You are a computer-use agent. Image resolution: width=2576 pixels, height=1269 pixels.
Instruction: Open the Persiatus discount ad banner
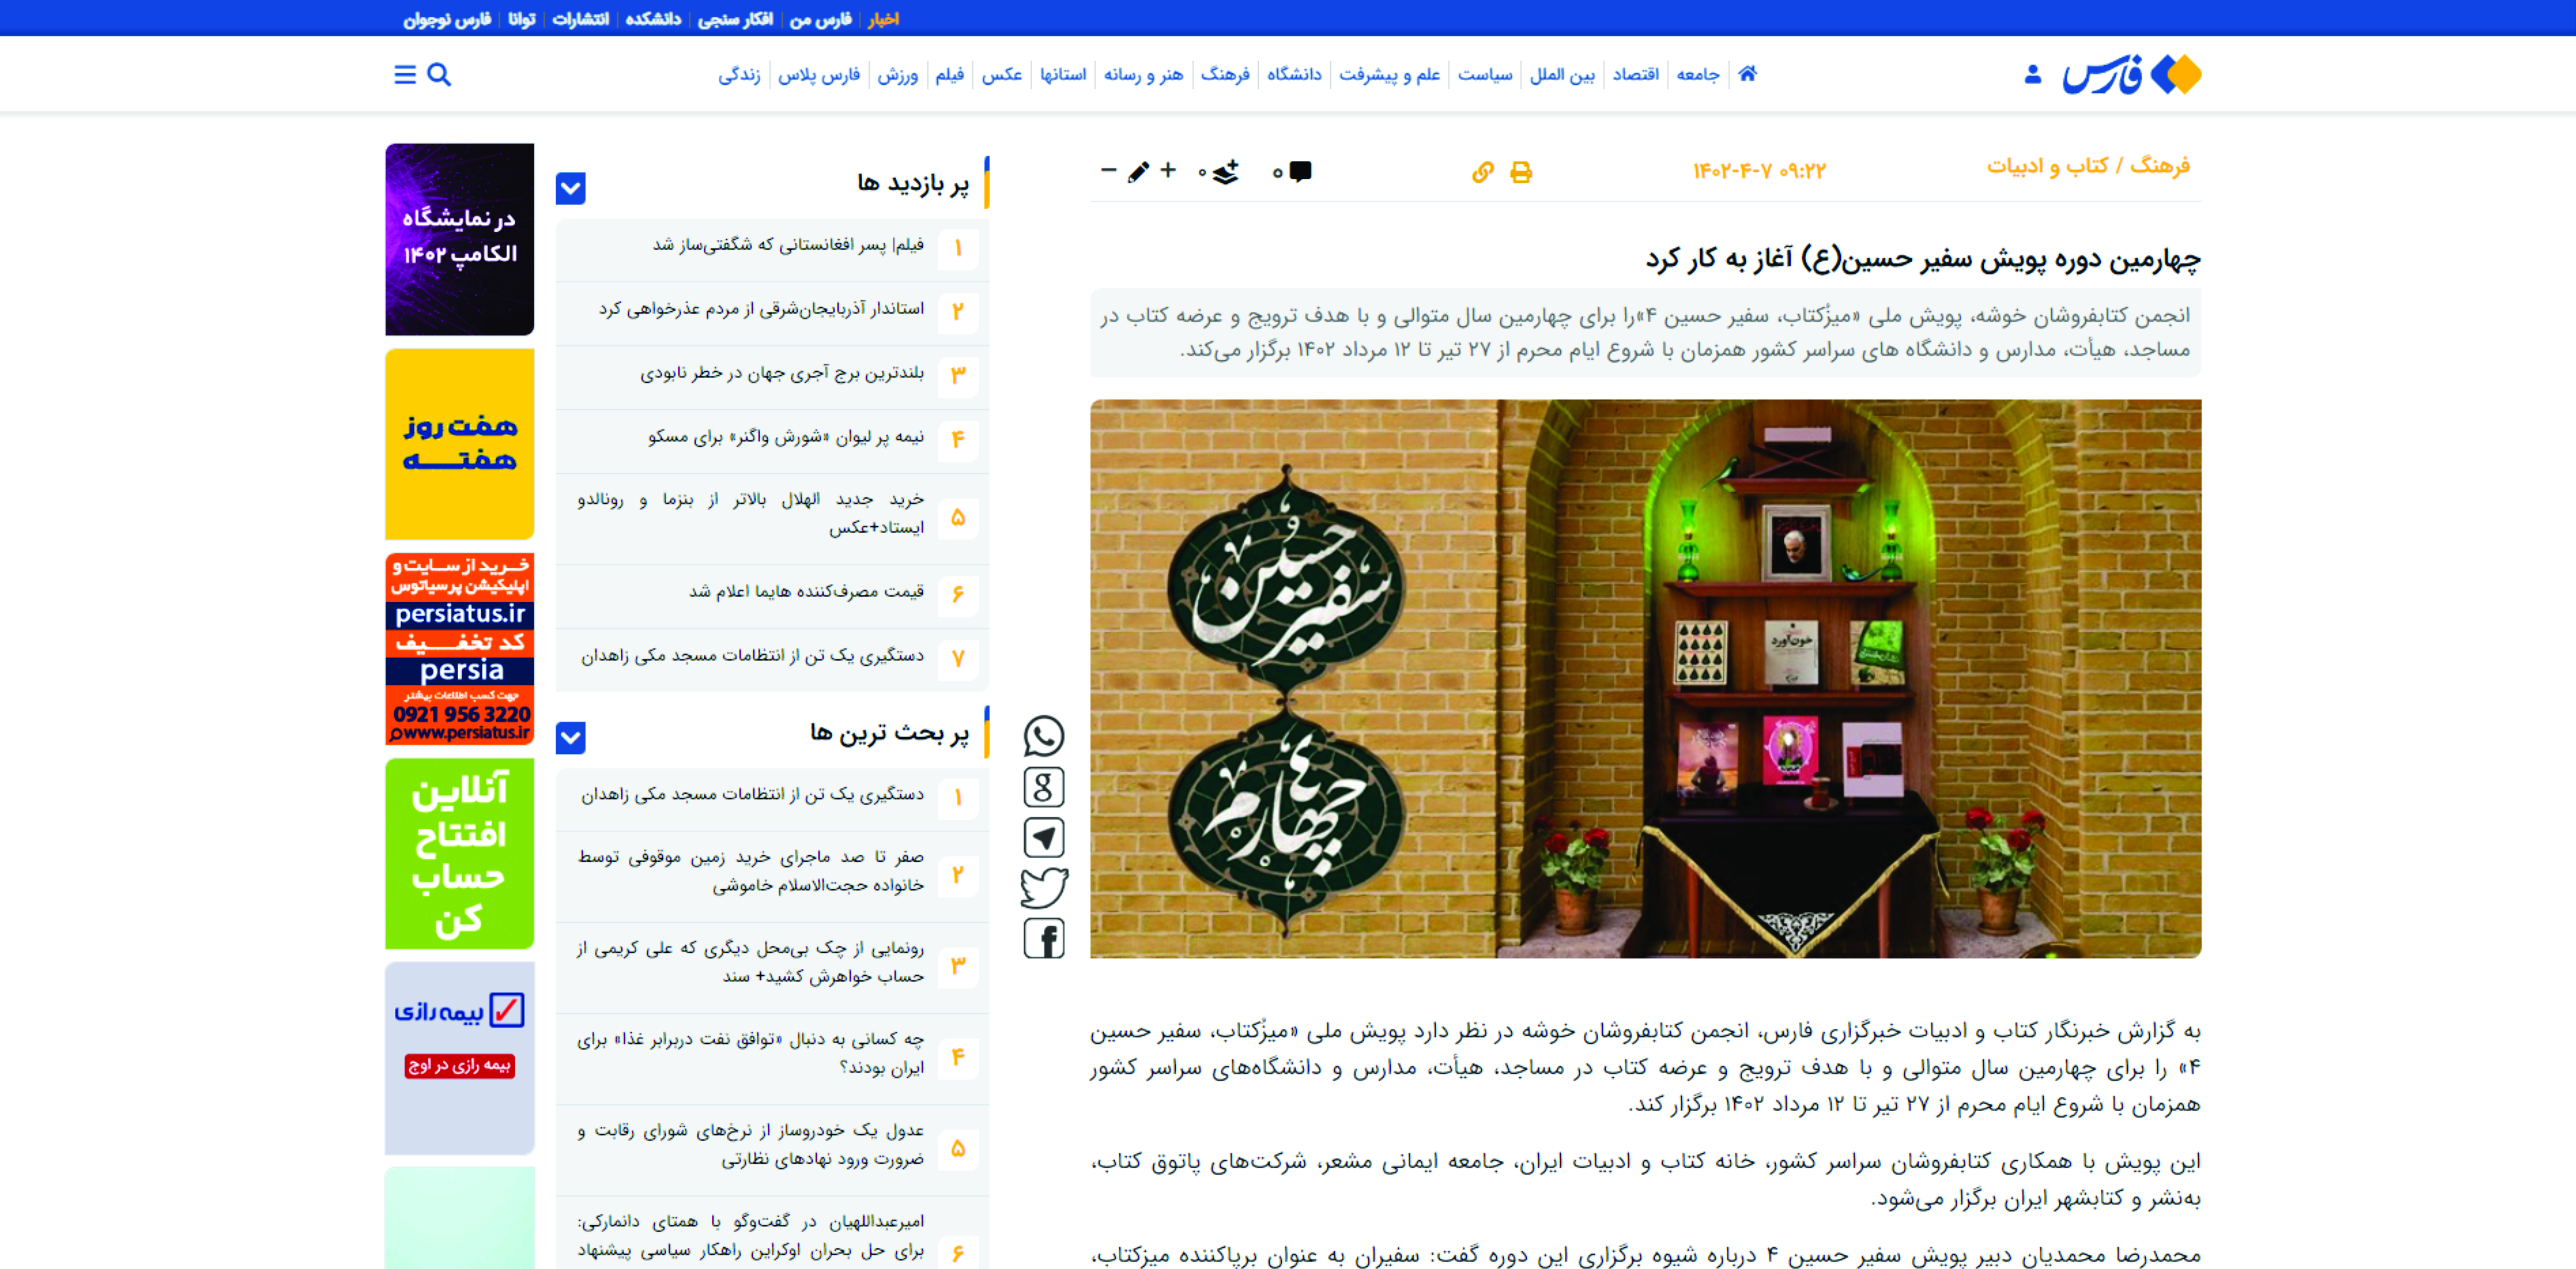tap(460, 648)
